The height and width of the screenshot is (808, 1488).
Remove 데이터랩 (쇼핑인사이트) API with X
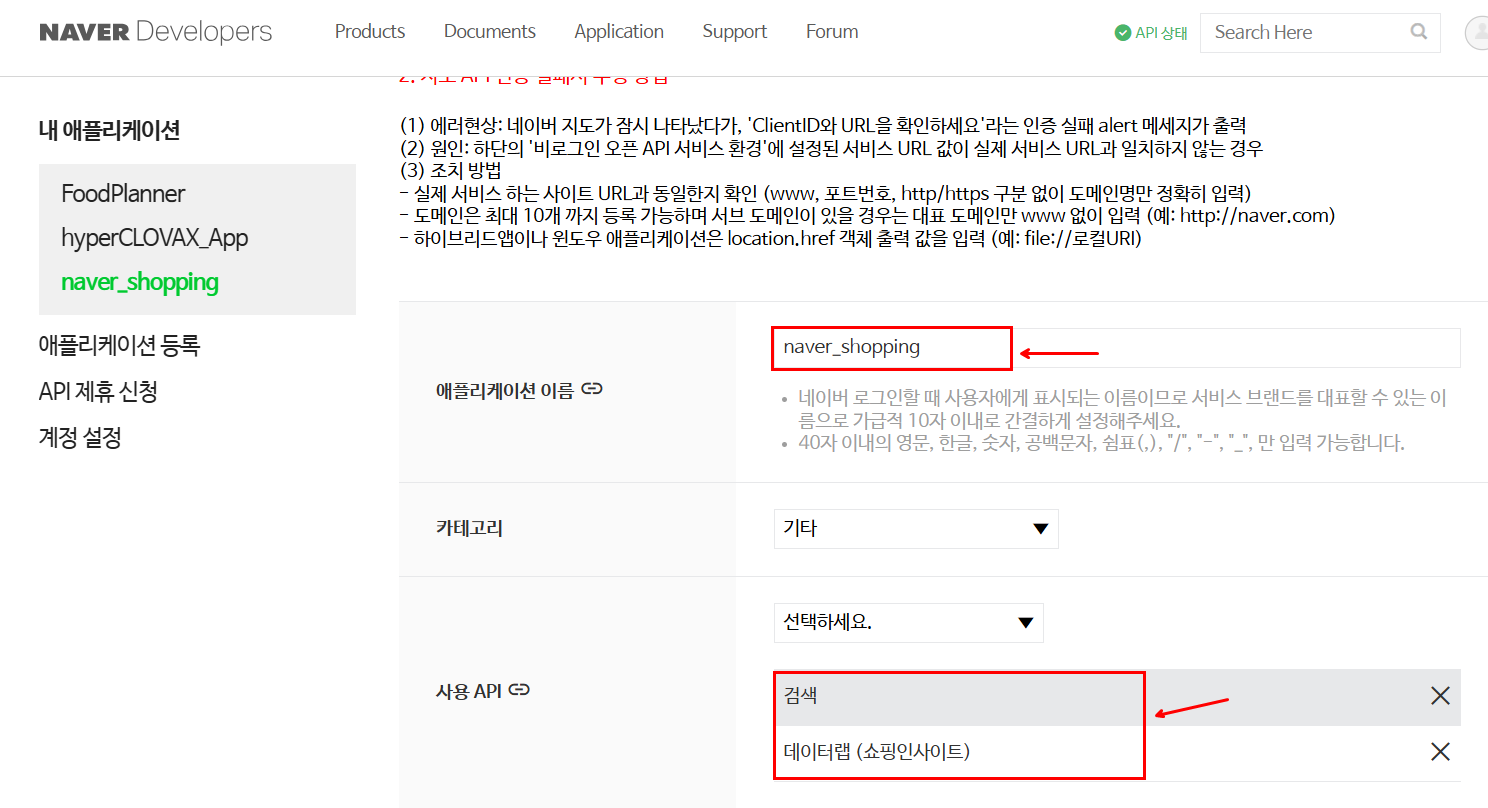(1440, 752)
